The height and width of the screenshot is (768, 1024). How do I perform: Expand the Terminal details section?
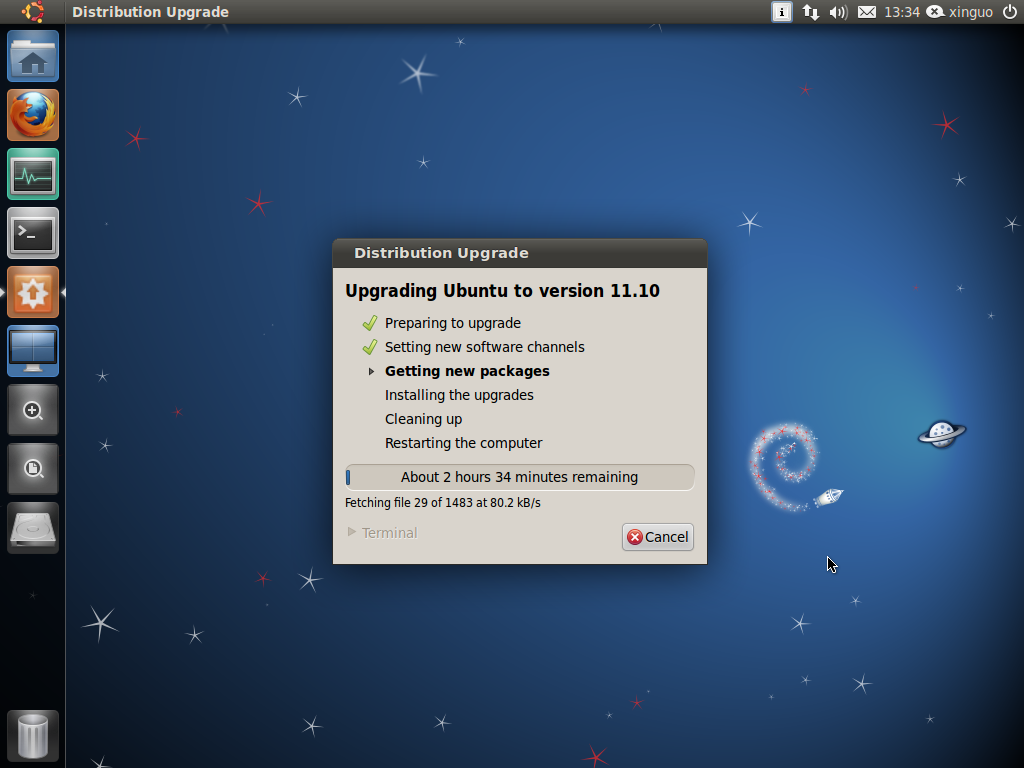tap(382, 533)
